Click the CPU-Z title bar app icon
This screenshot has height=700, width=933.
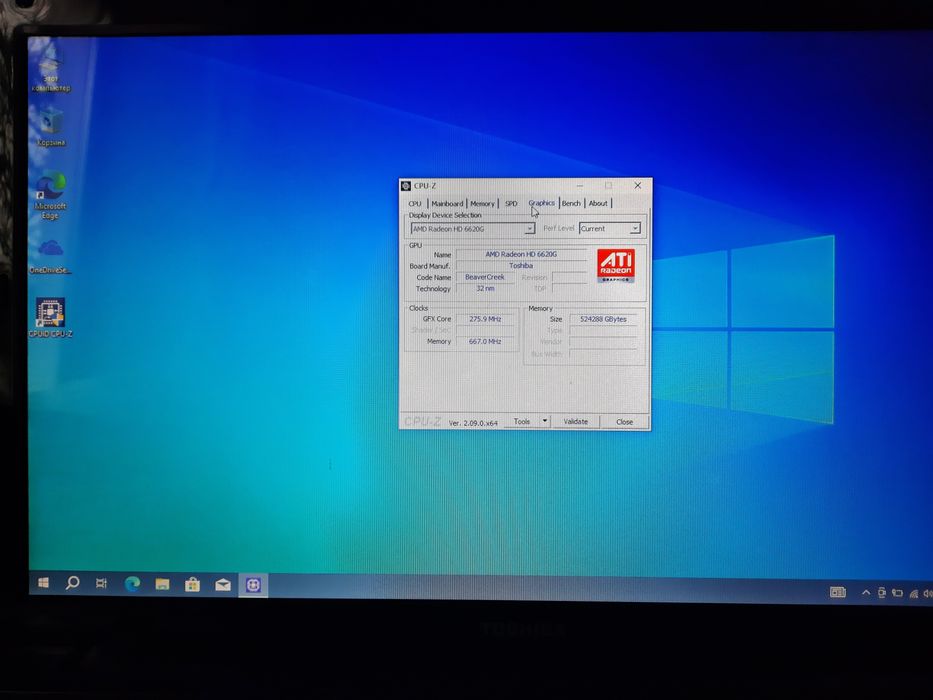pos(406,186)
